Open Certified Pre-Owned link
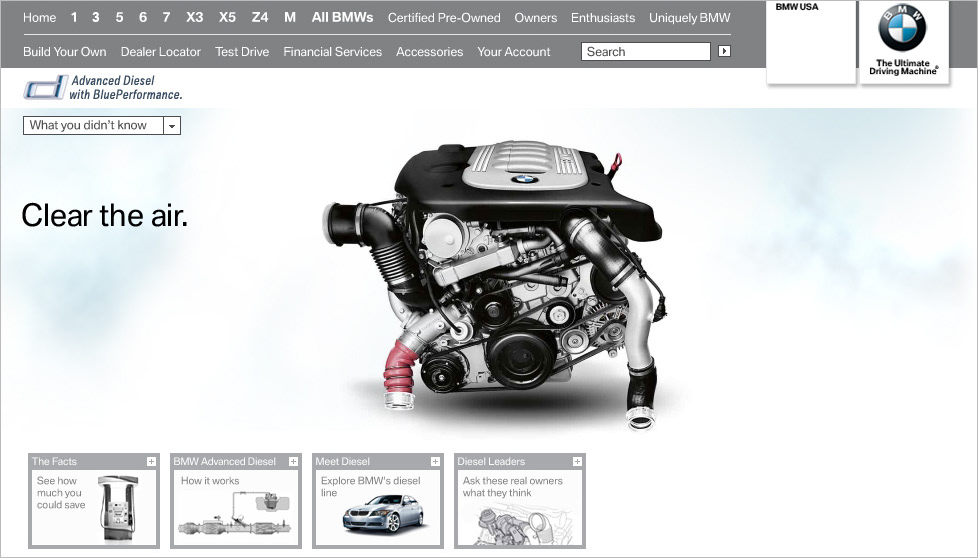 tap(444, 18)
